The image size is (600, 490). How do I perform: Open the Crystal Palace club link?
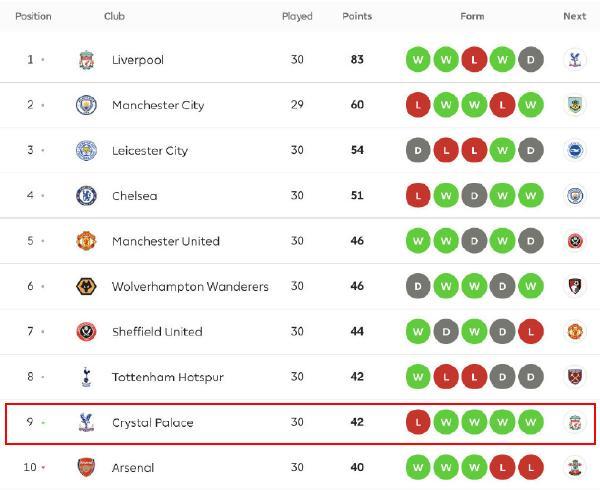tap(152, 423)
